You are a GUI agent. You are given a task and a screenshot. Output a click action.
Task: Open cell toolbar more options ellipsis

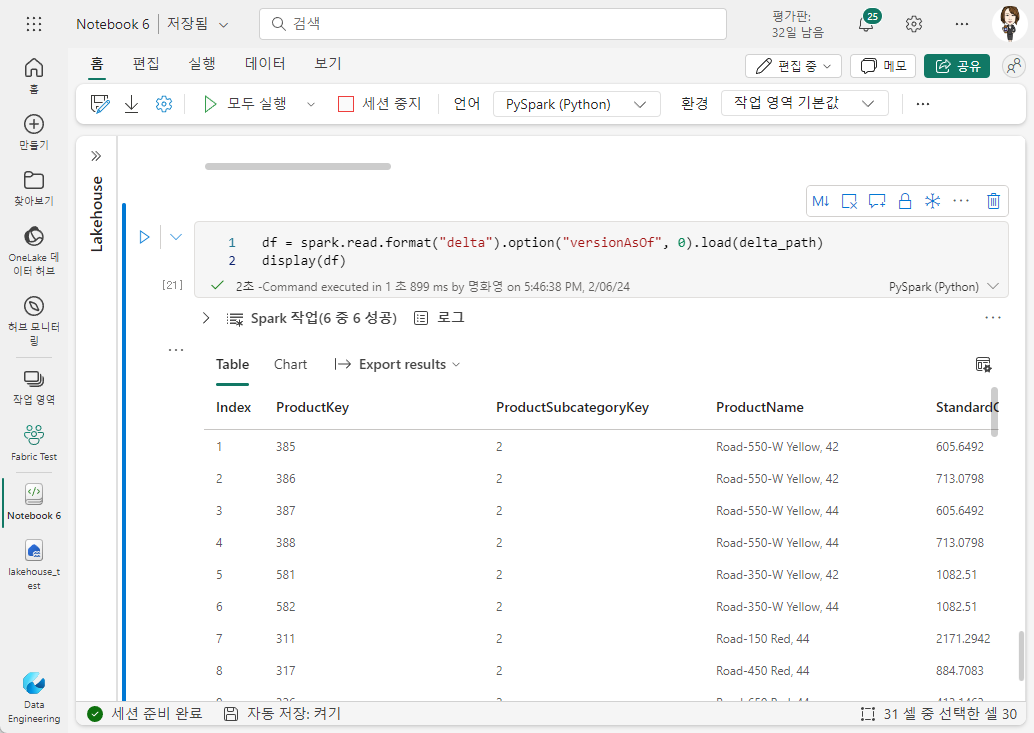(961, 201)
